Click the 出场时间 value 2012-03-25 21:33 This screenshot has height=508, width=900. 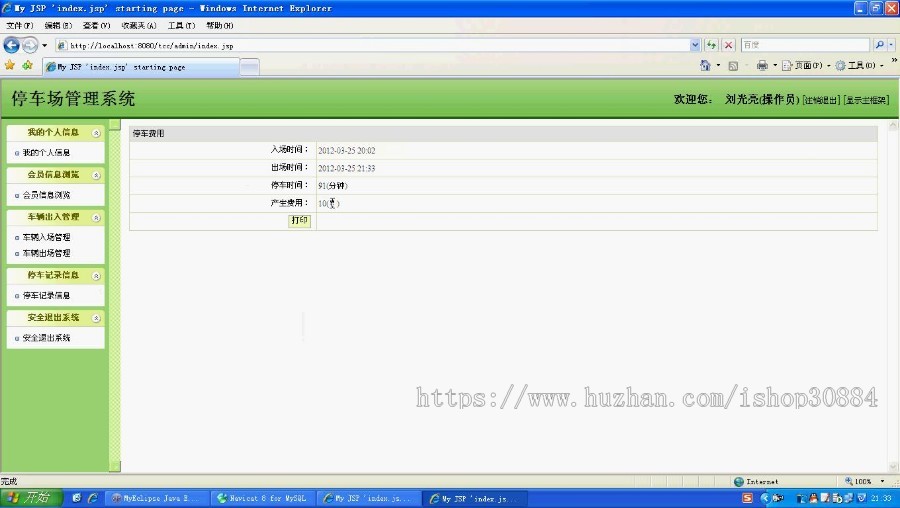click(347, 169)
